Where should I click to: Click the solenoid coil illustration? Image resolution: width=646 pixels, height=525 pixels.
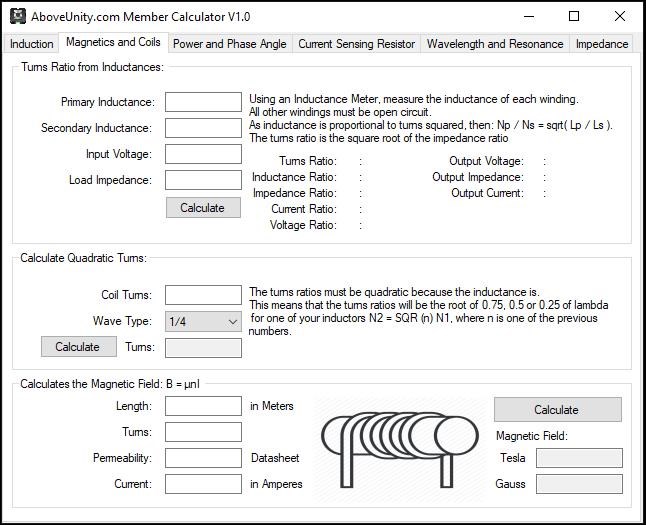pos(400,448)
